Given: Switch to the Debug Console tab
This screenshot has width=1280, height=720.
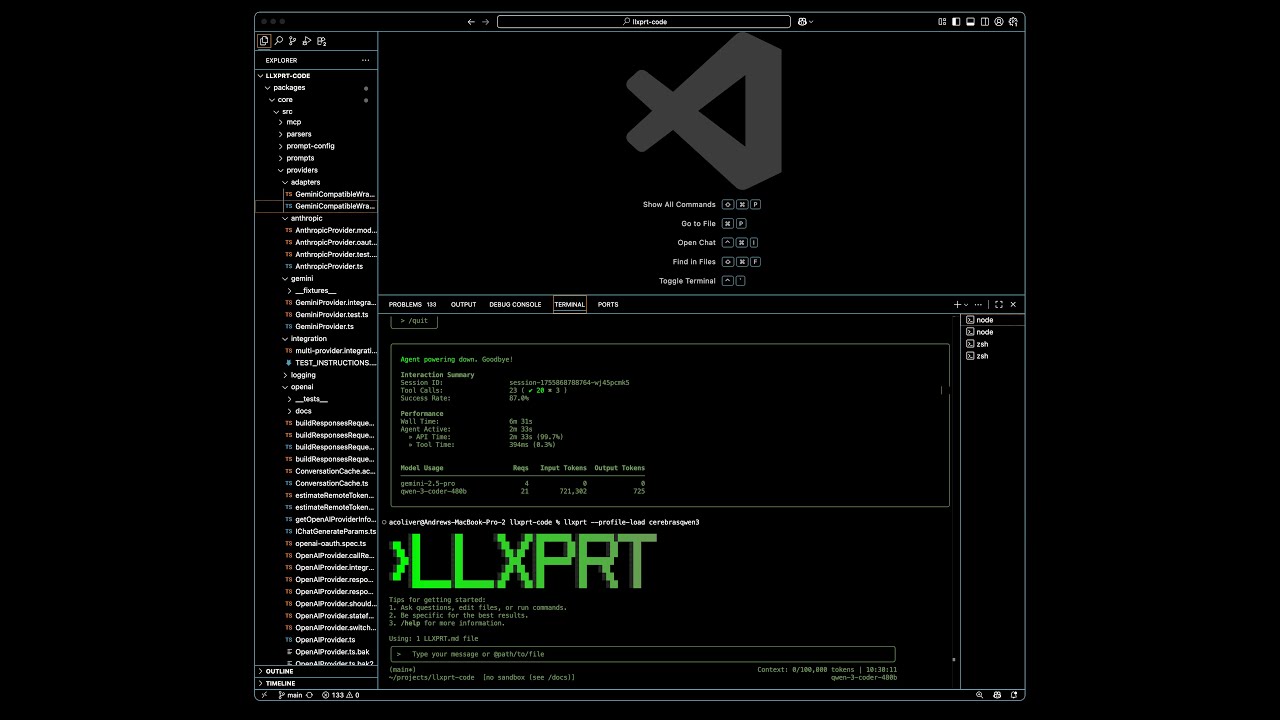Looking at the screenshot, I should pos(515,304).
